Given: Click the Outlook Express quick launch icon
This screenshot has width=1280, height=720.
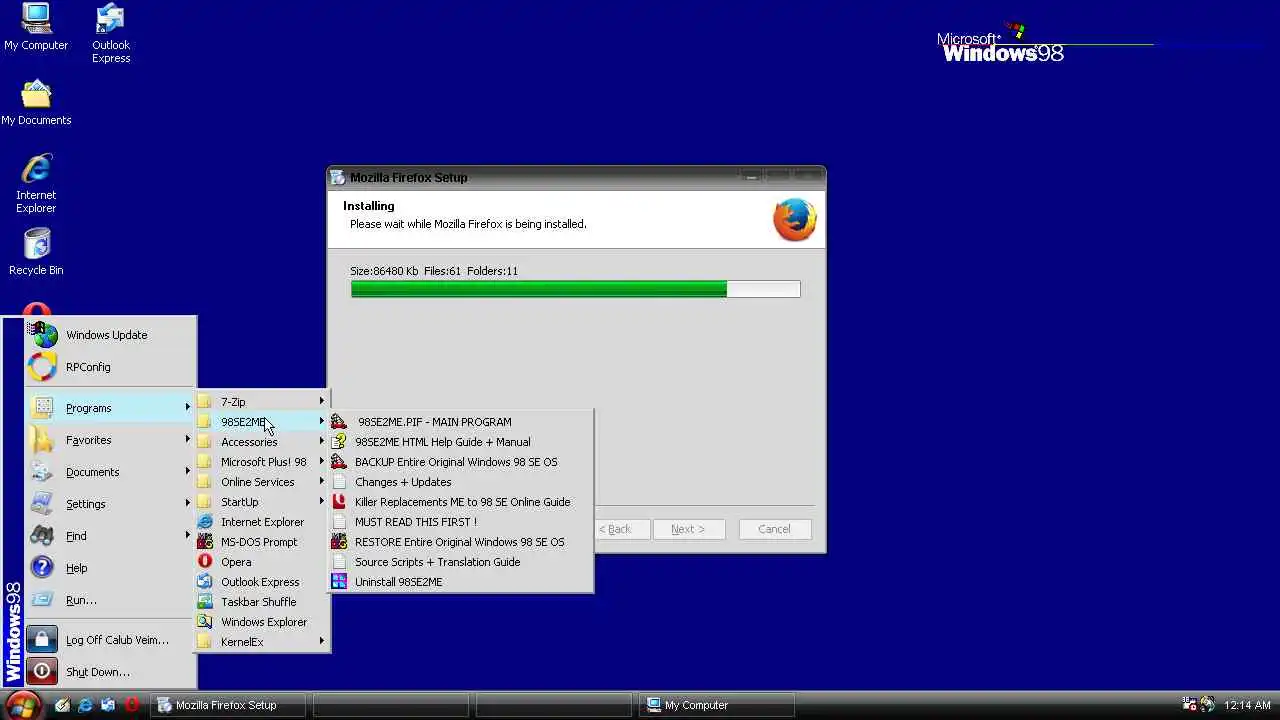Looking at the screenshot, I should tap(108, 705).
